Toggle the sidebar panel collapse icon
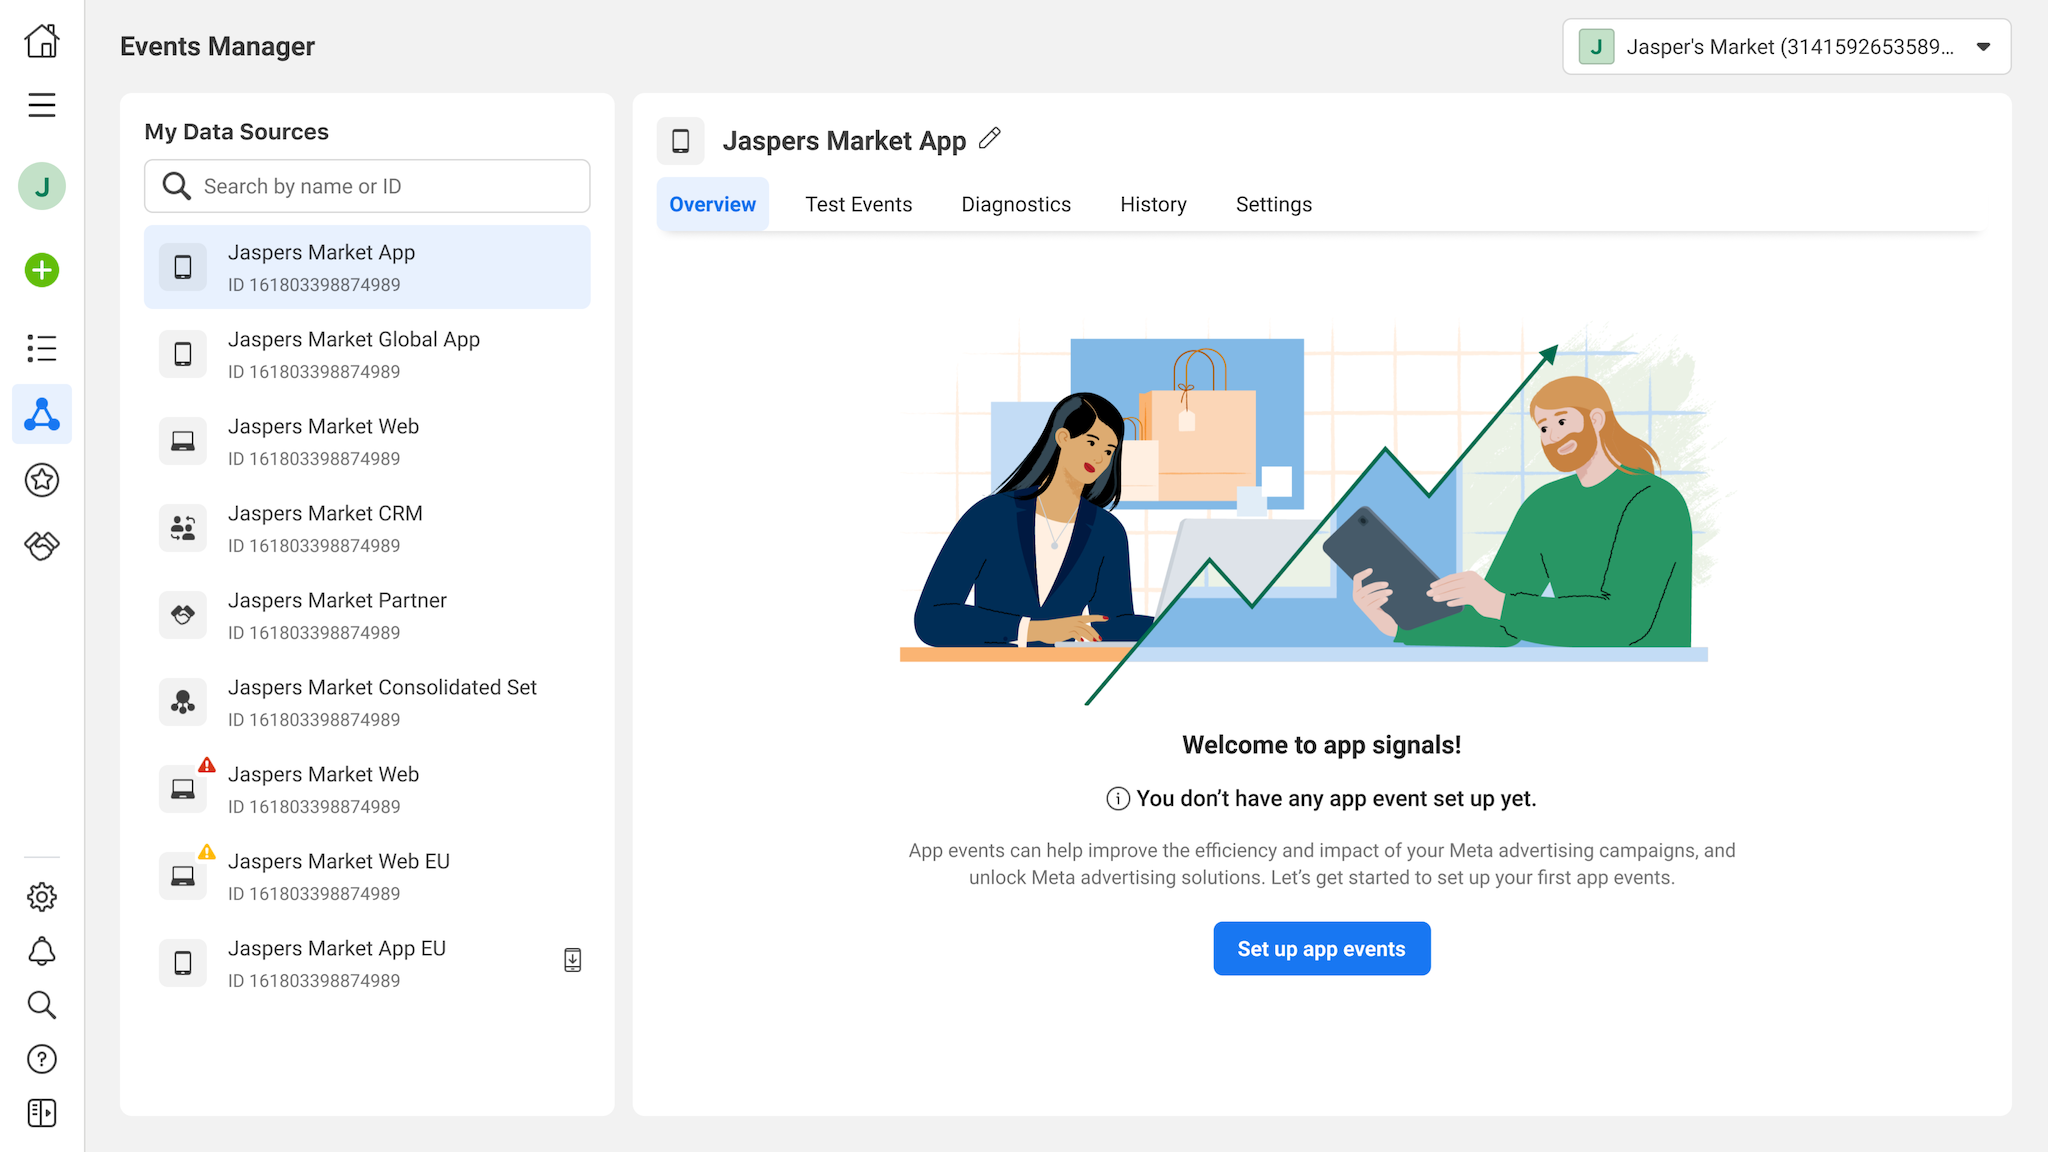2048x1152 pixels. (42, 1113)
